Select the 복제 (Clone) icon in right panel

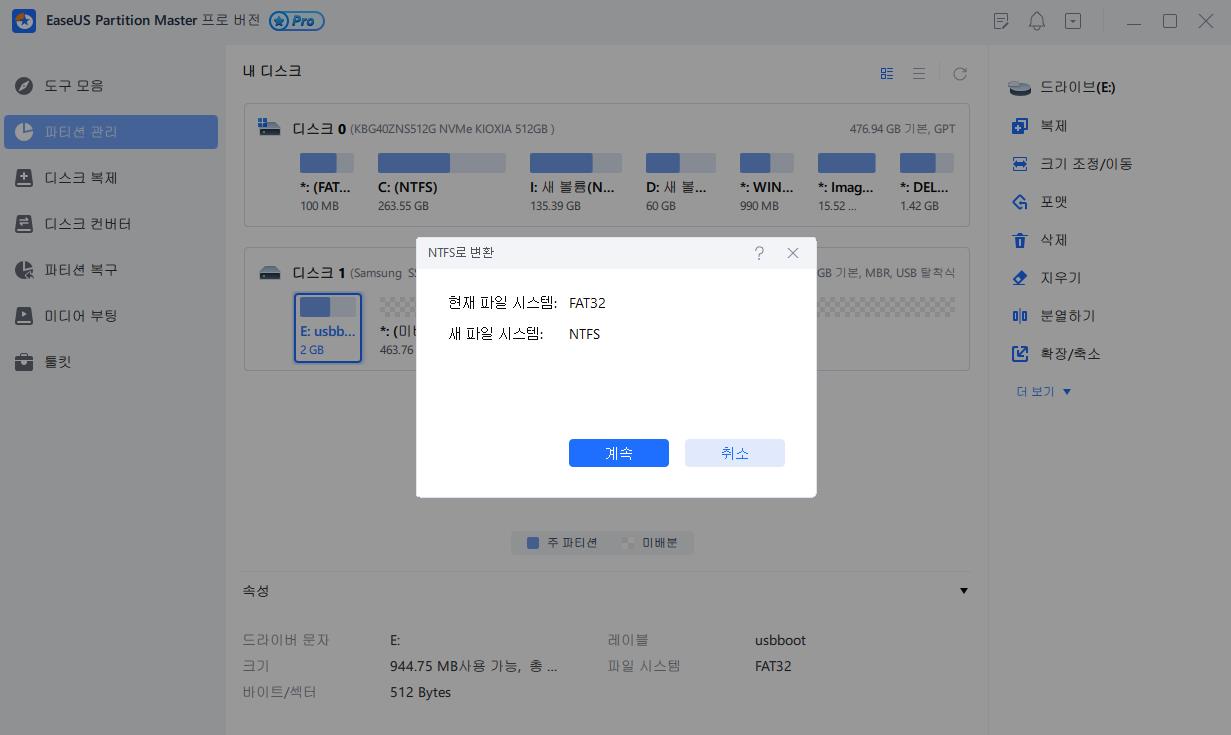1019,125
